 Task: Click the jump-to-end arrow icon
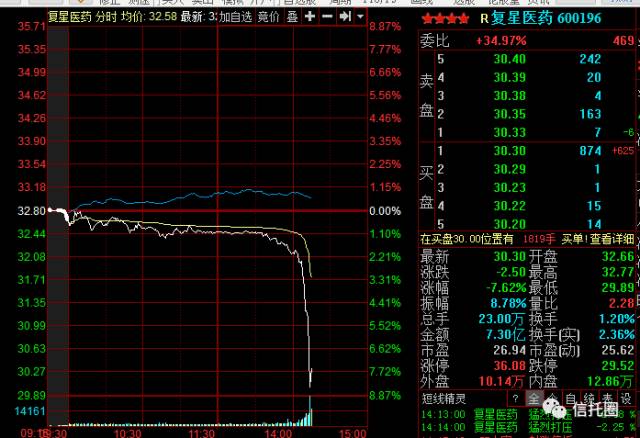coord(345,17)
